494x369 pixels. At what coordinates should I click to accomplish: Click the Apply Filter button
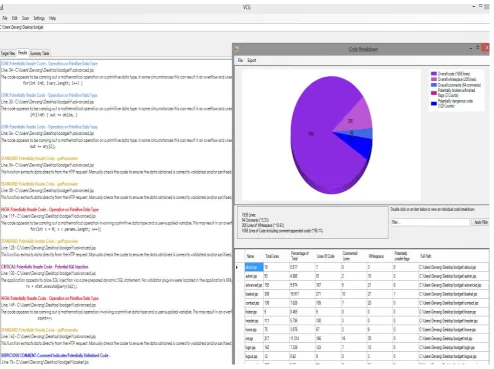(481, 222)
